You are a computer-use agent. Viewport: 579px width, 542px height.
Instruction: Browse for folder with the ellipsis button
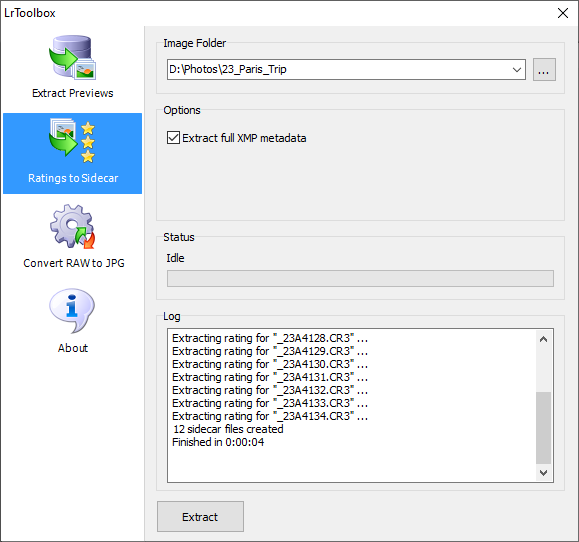point(544,69)
